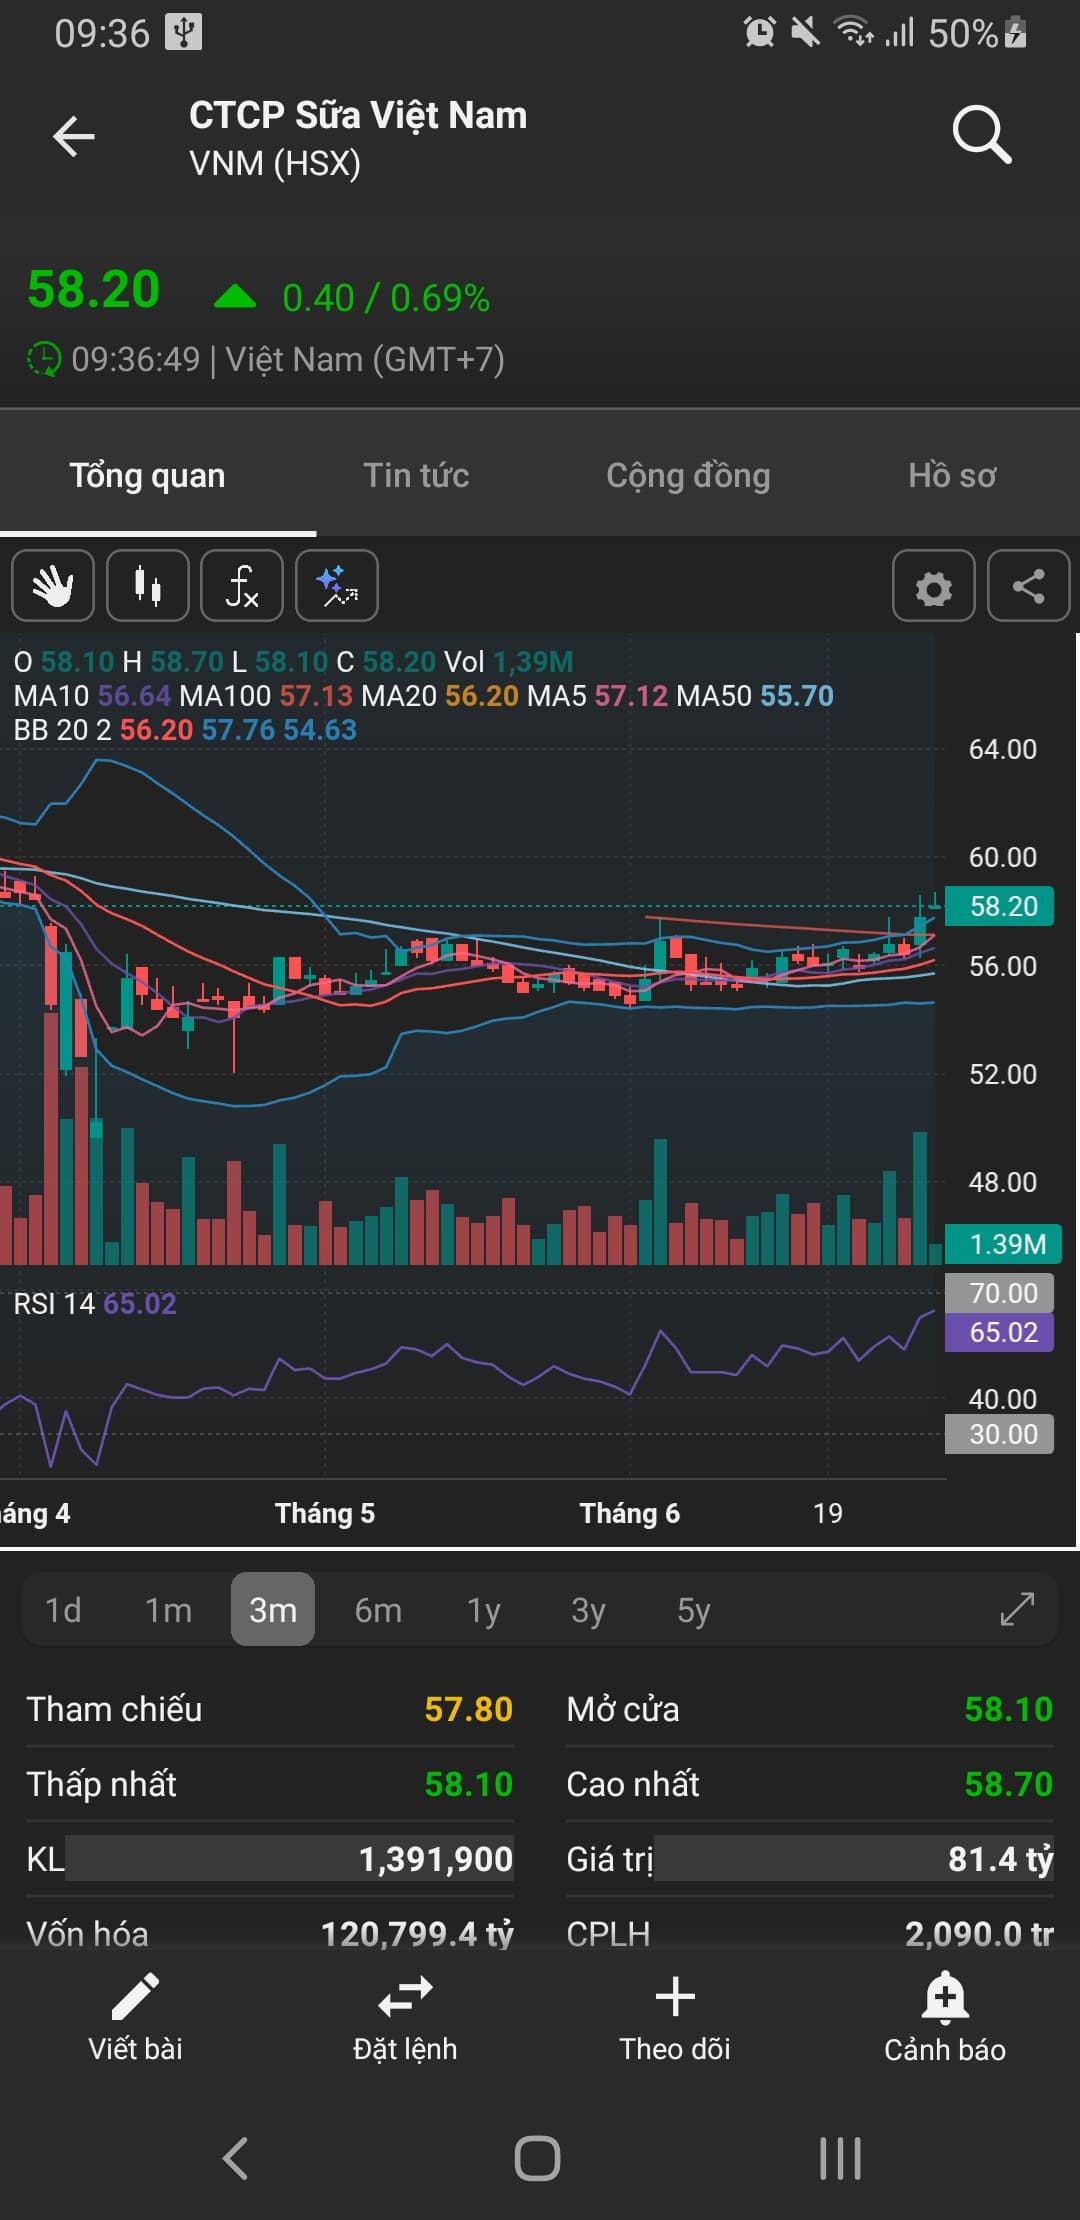Tap Viết bài to write post

coord(135,2018)
